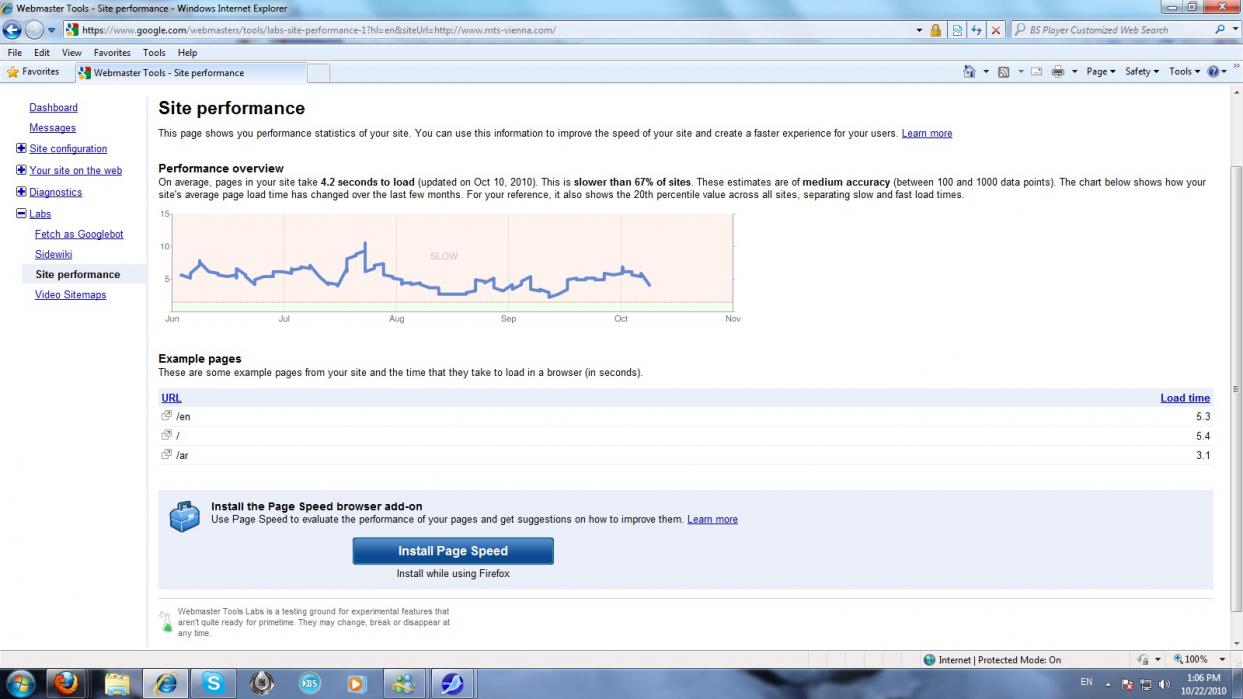The image size is (1243, 699).
Task: Click the browser Forward arrow button
Action: 34,30
